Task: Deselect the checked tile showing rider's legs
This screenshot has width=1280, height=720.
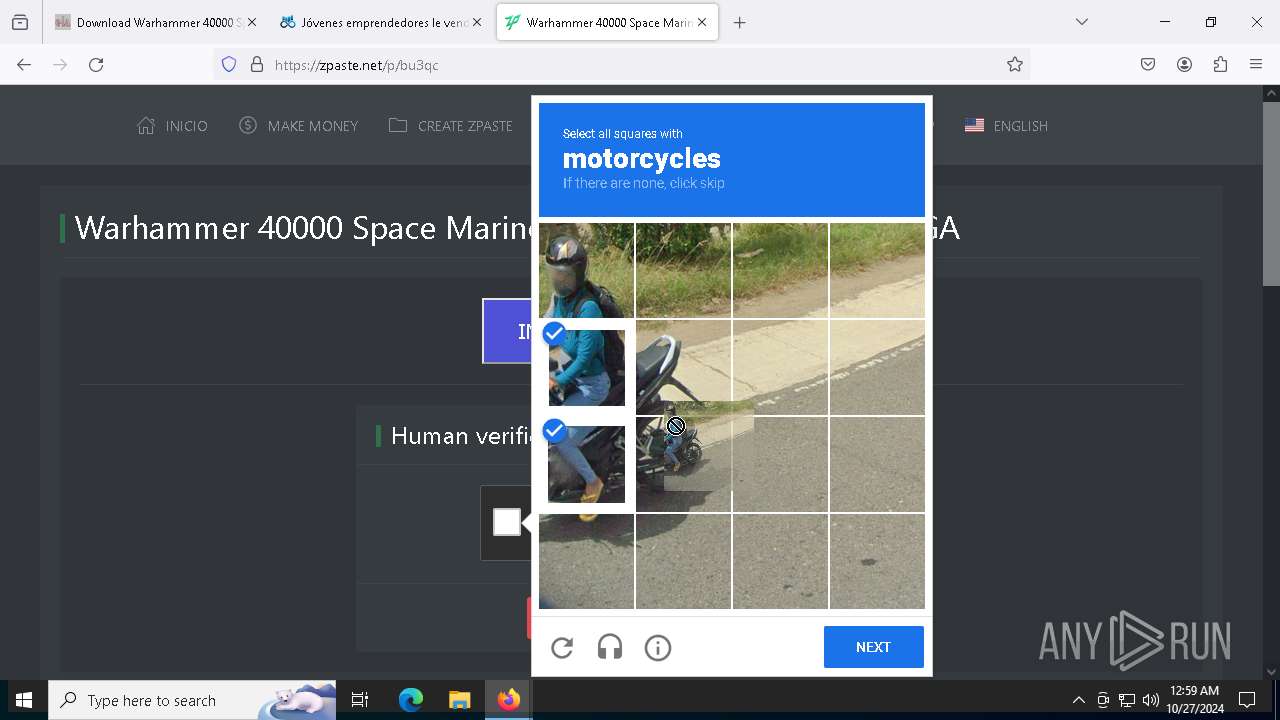Action: (x=587, y=464)
